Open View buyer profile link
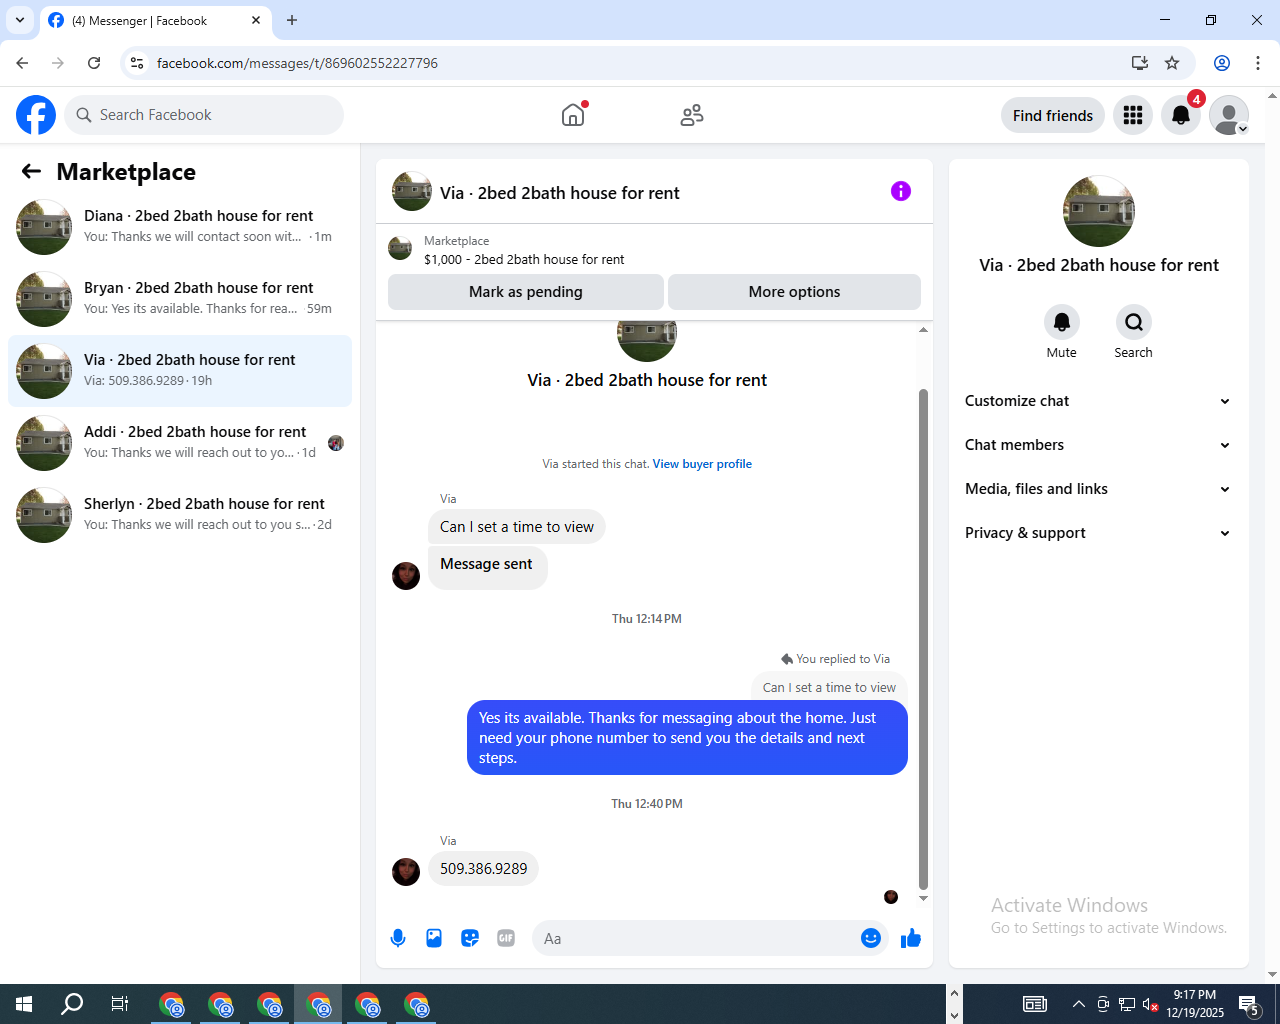This screenshot has height=1024, width=1280. click(x=702, y=464)
